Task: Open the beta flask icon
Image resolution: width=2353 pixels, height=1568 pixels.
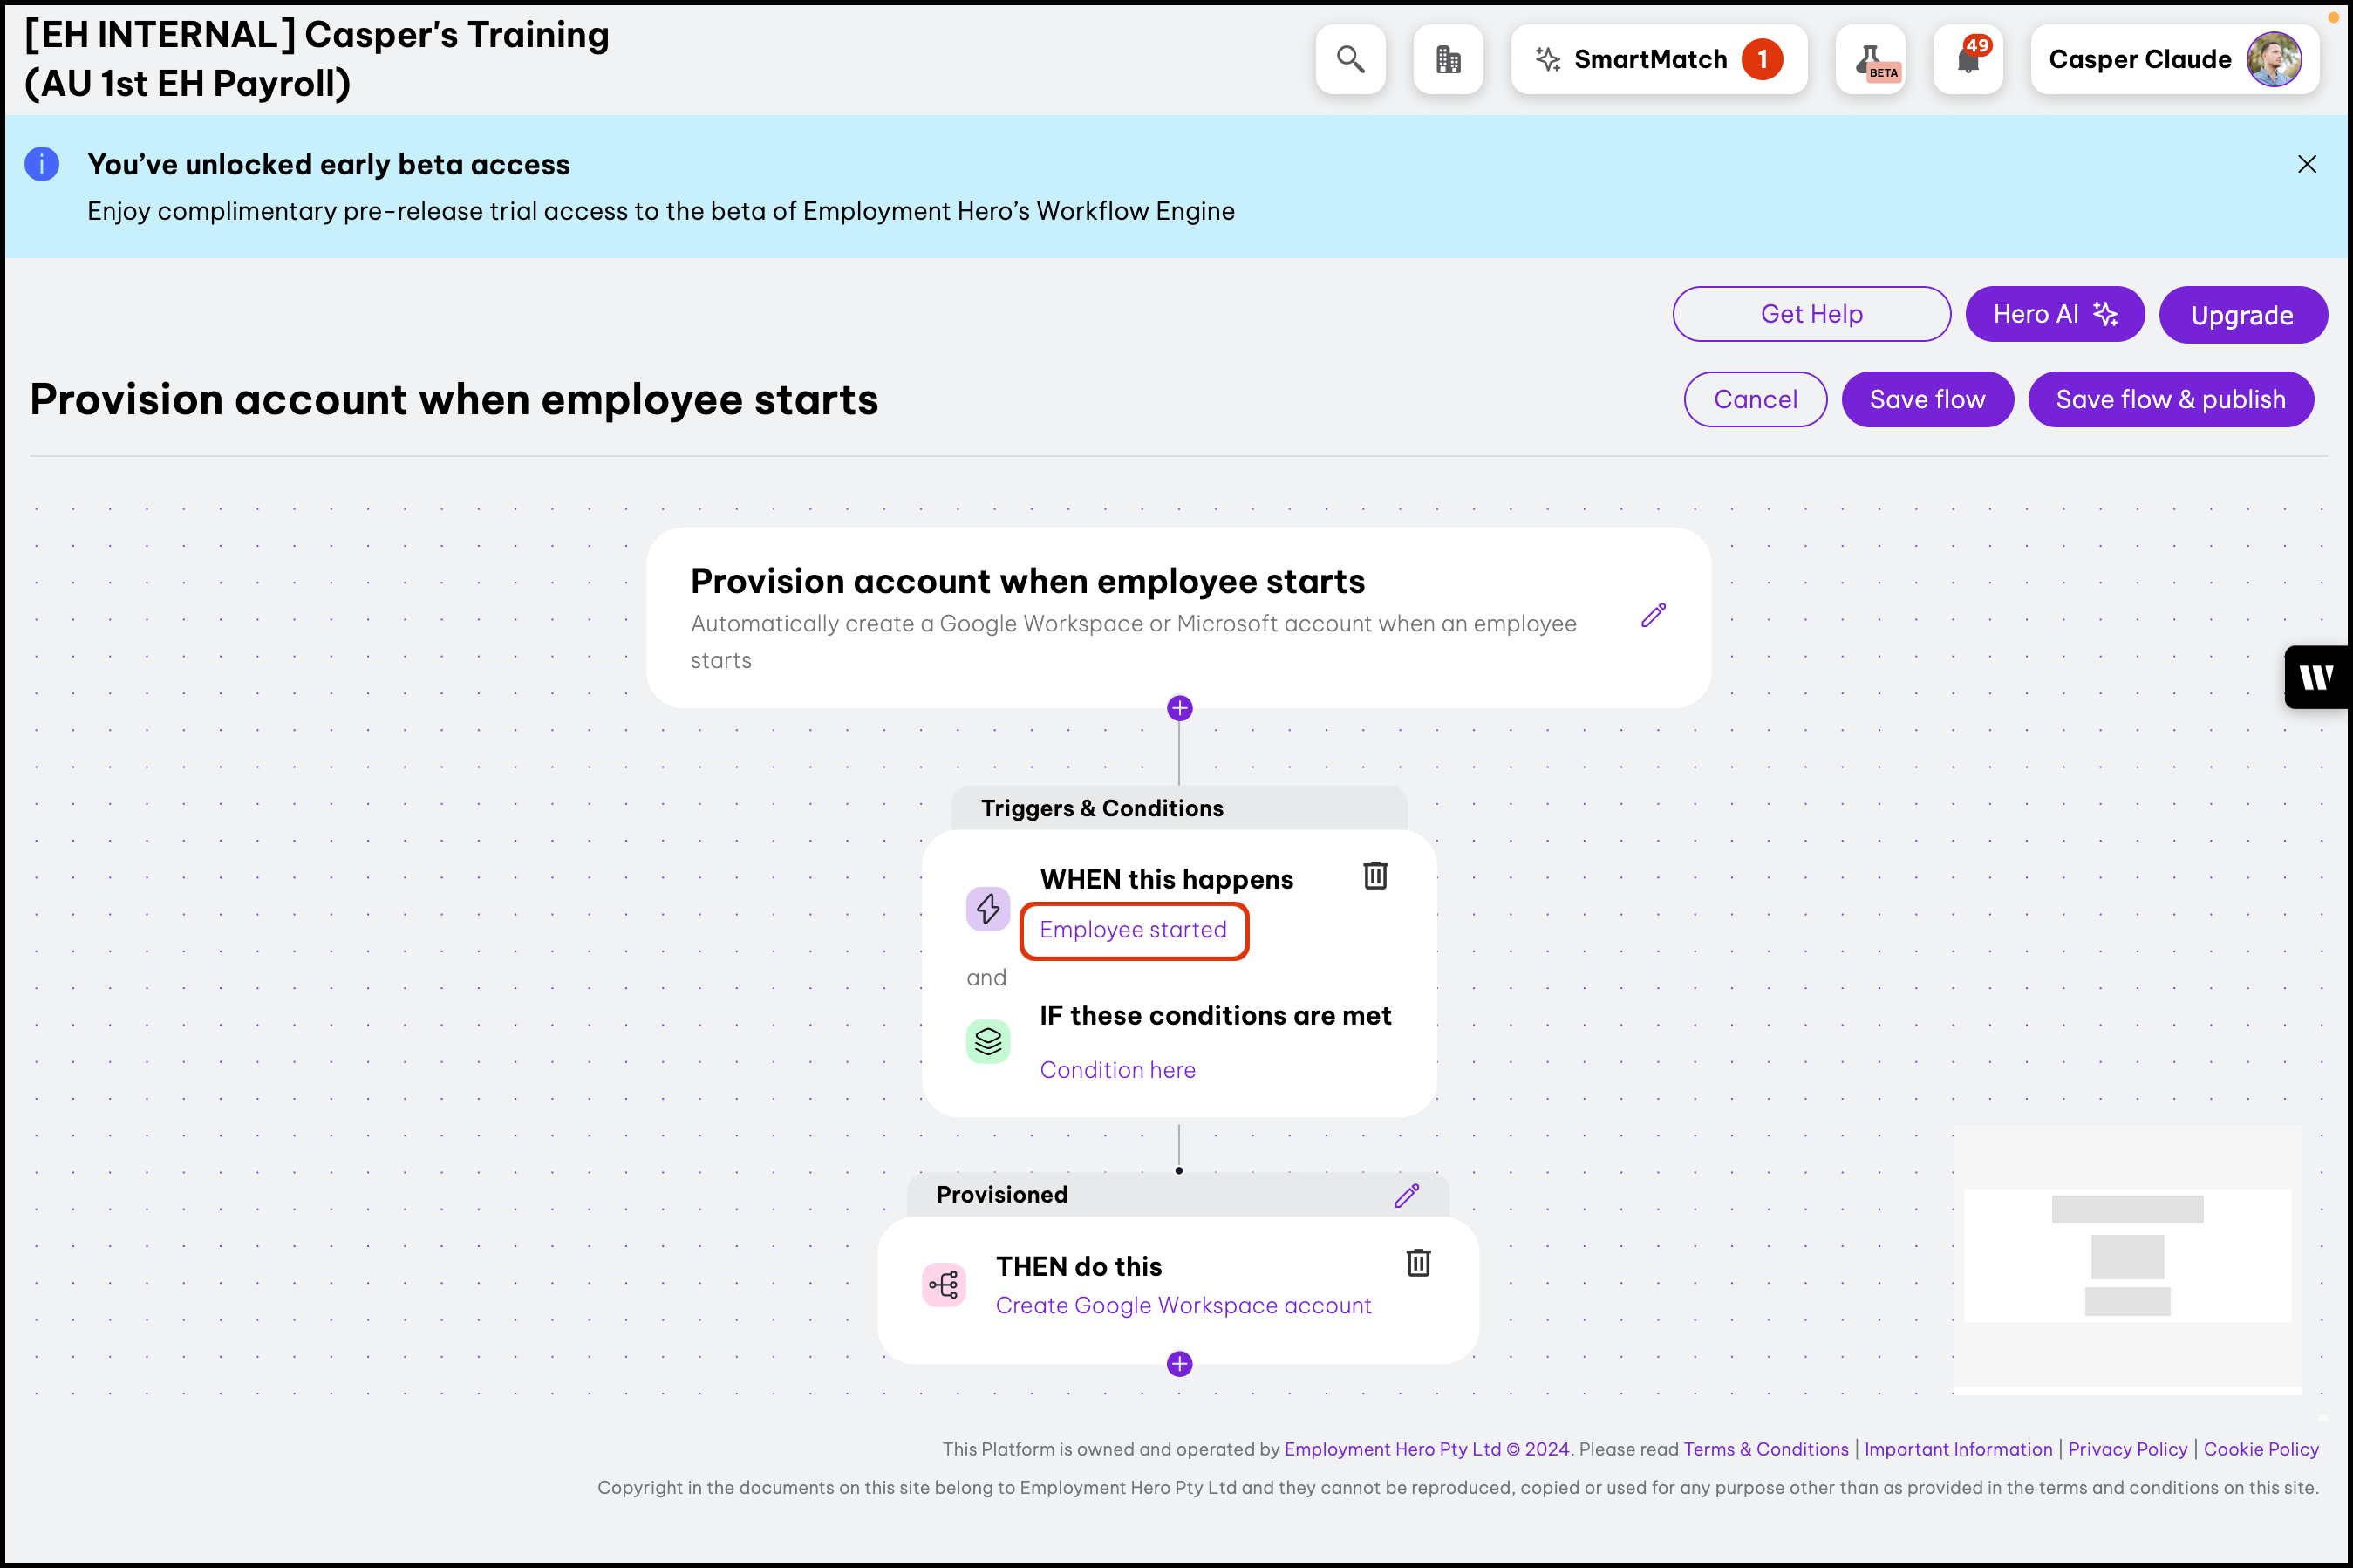Action: 1870,60
